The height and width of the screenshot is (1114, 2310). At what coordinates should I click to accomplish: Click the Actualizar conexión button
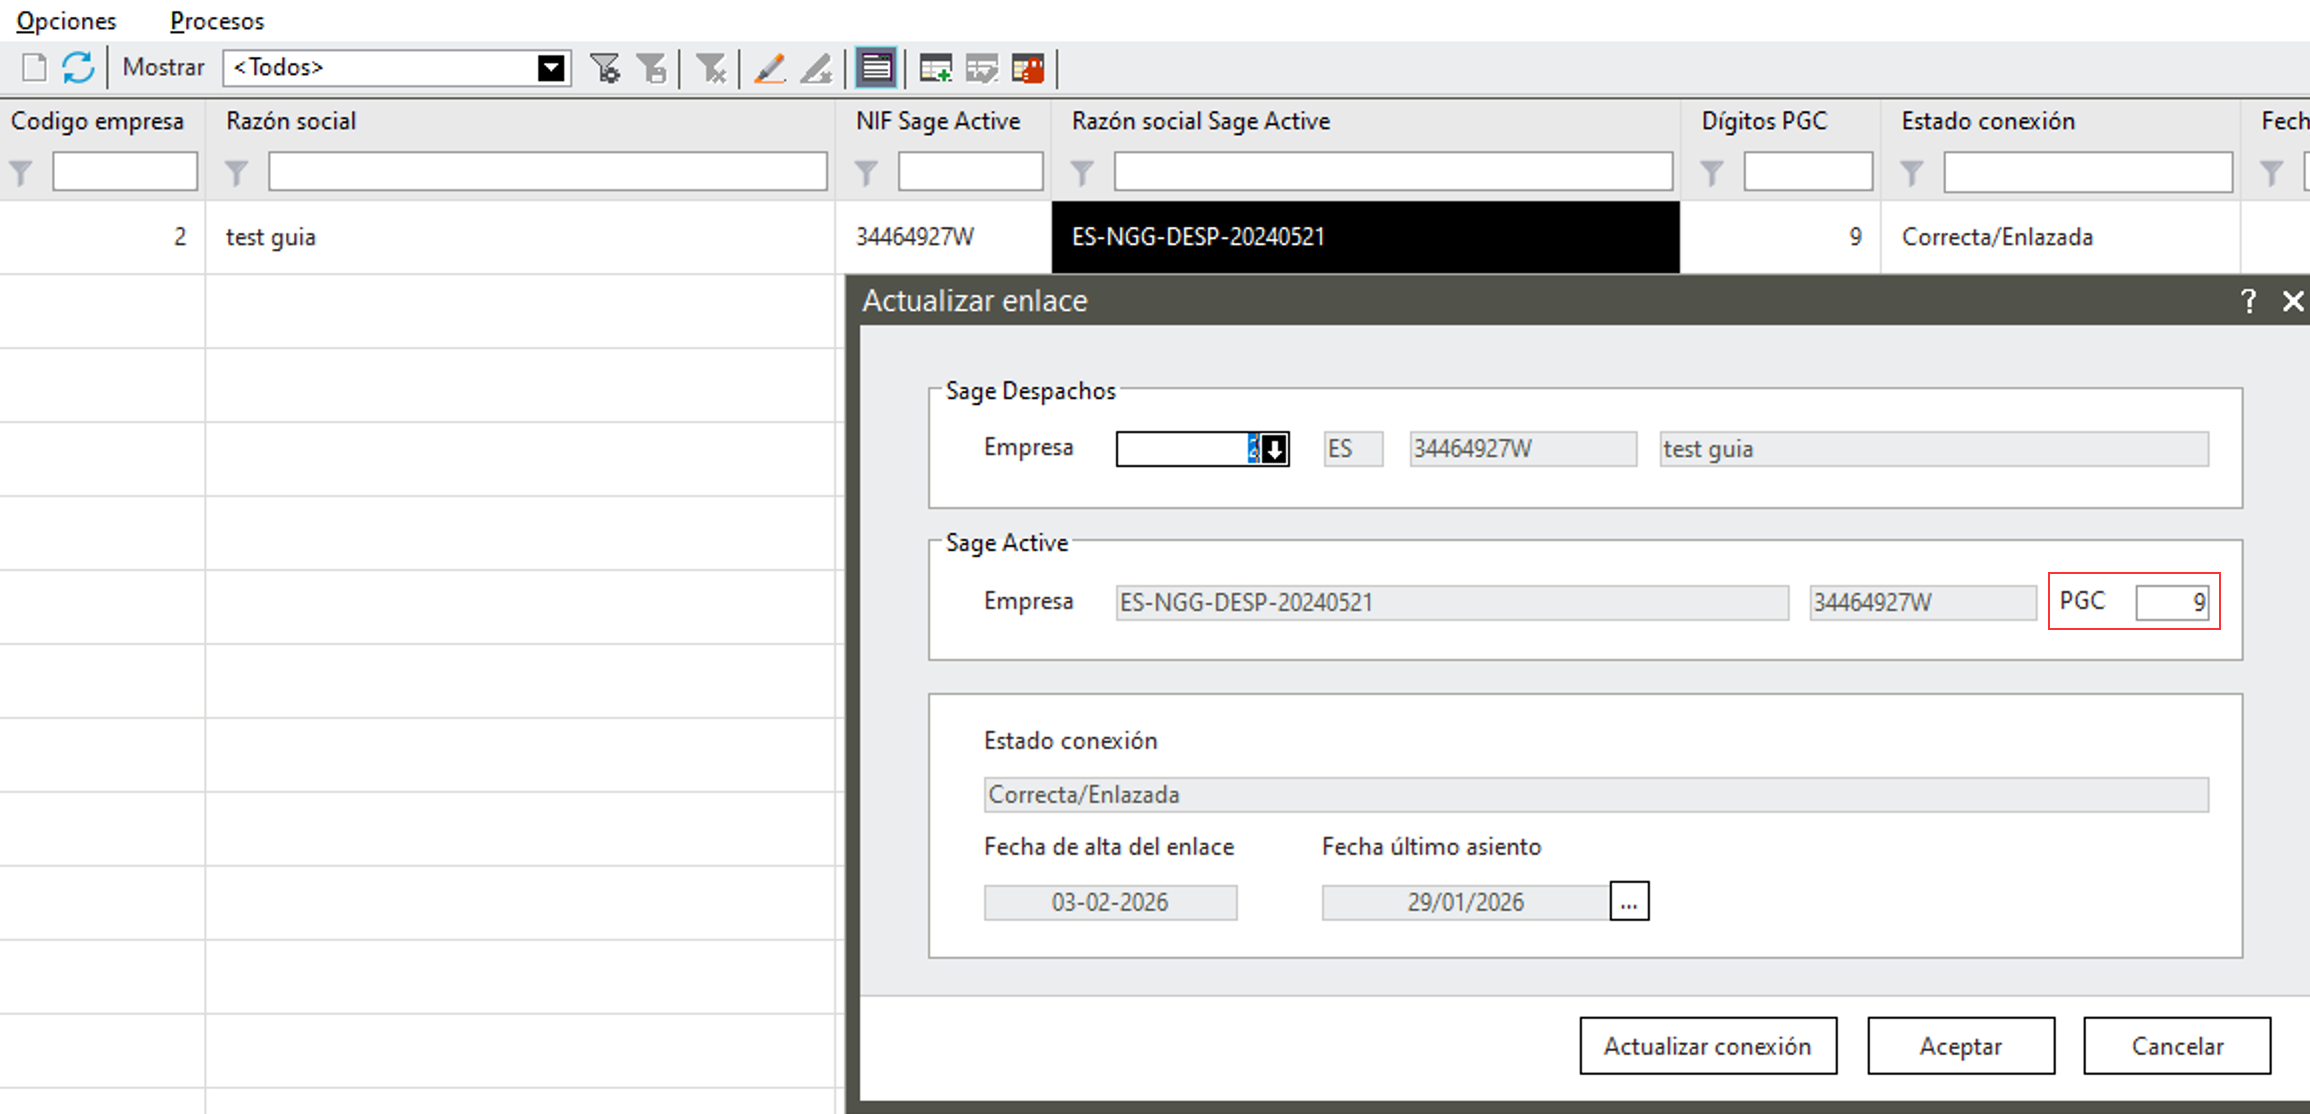coord(1708,1046)
